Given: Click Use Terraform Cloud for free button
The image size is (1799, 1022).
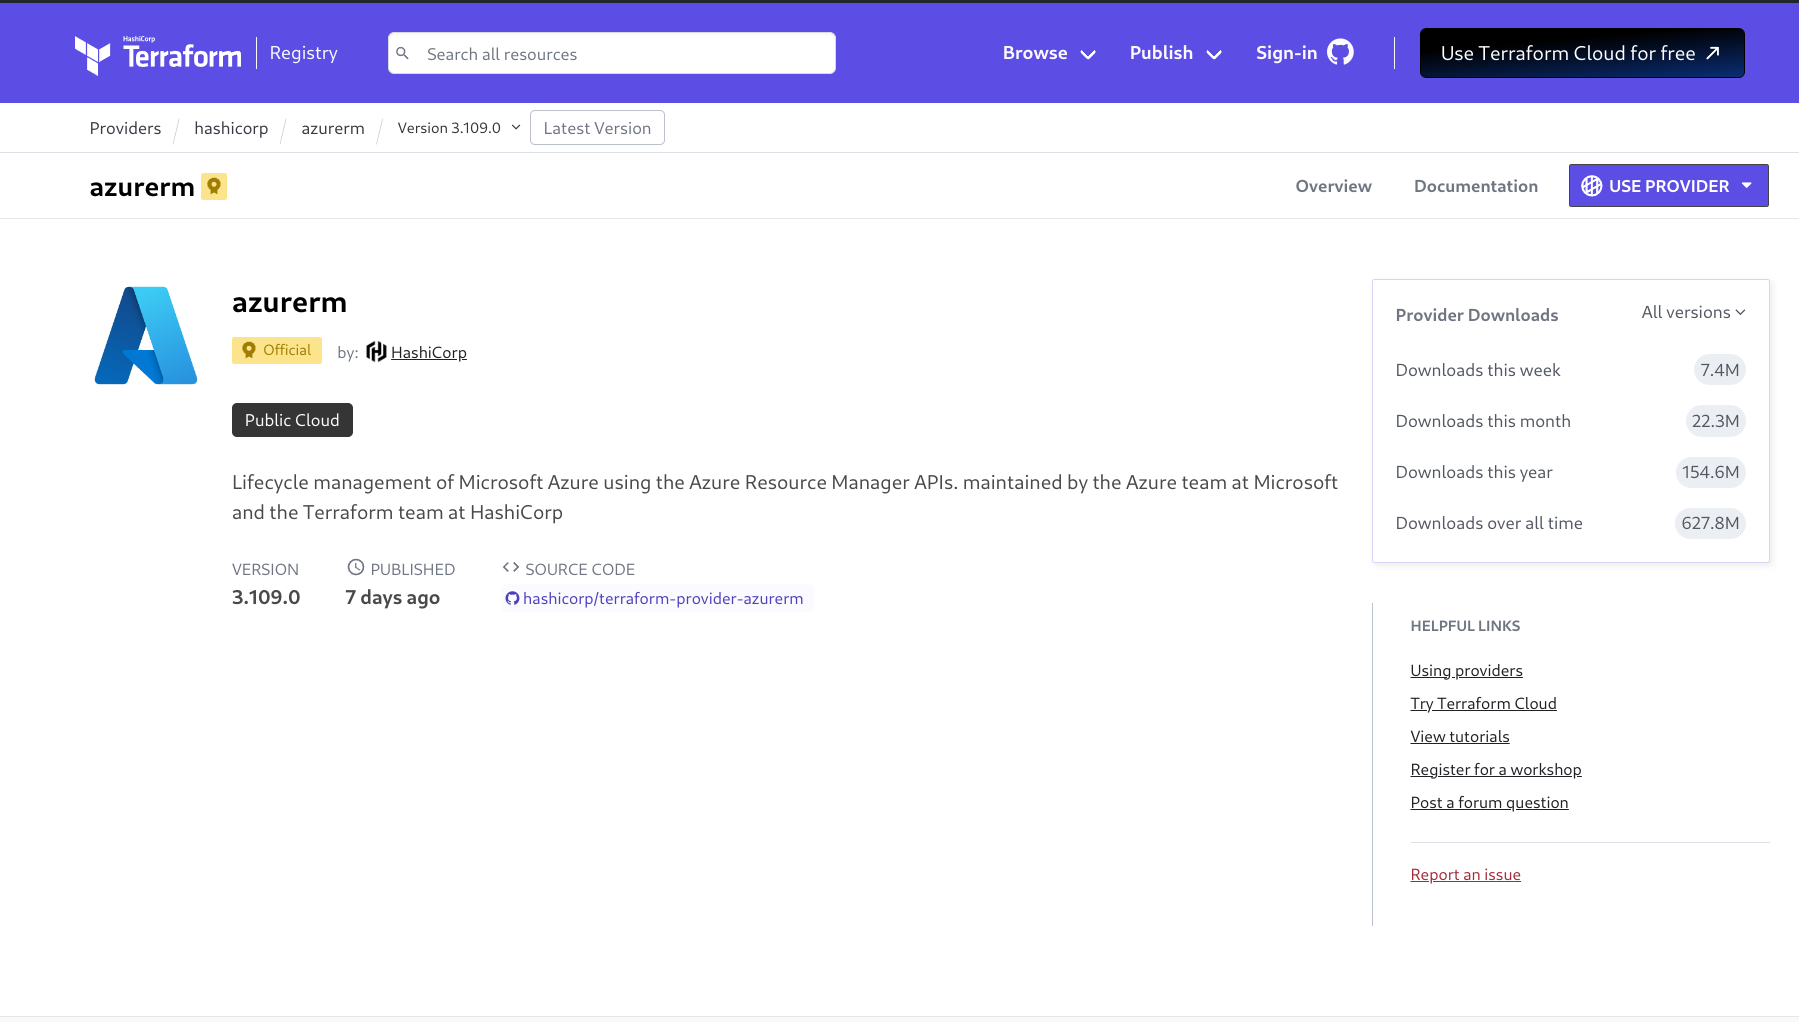Looking at the screenshot, I should click(1582, 53).
